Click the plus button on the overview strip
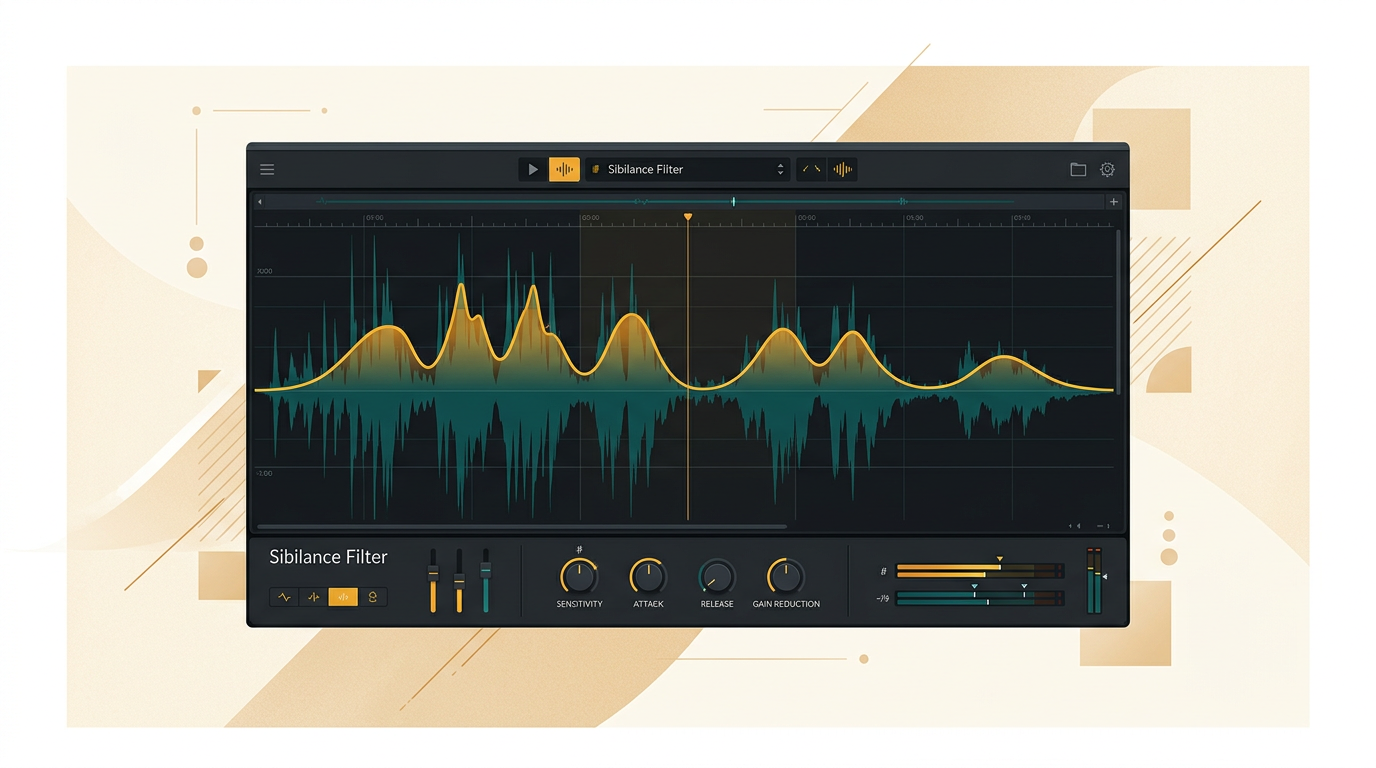The image size is (1376, 768). click(x=1114, y=202)
